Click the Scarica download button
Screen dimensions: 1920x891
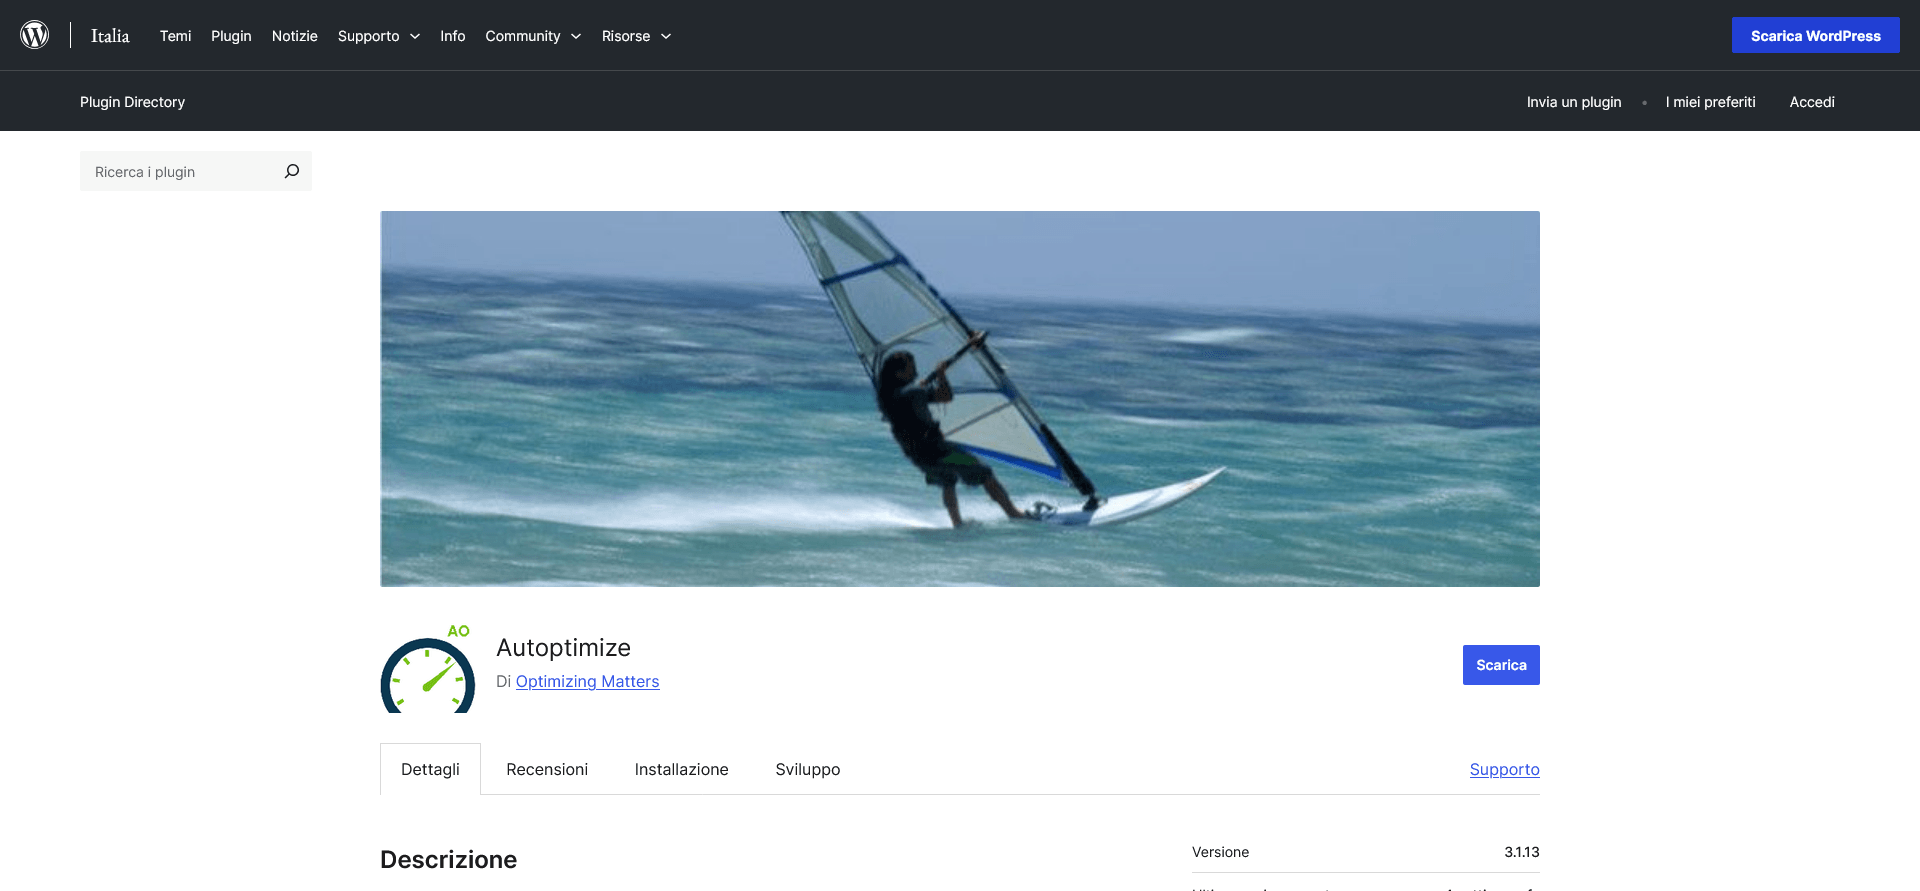1501,665
